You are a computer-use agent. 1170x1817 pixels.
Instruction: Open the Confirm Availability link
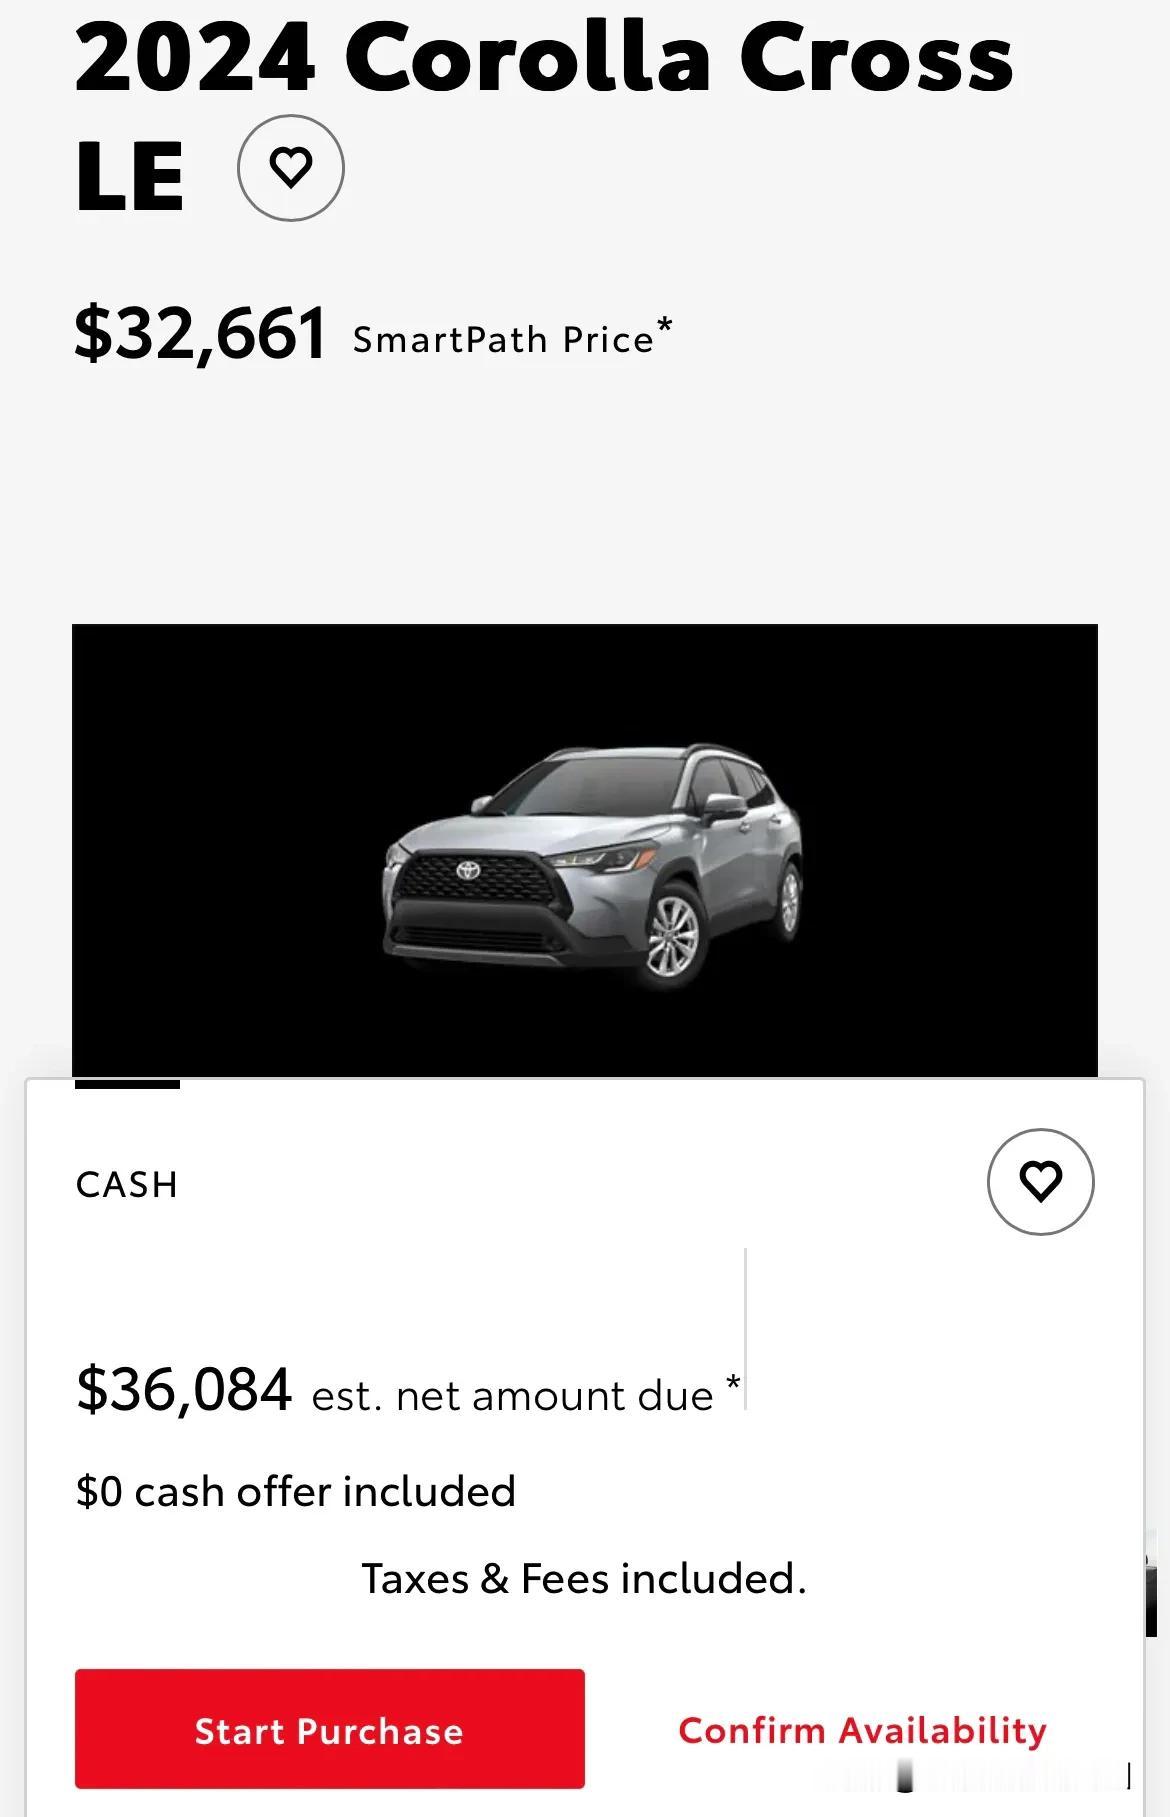pyautogui.click(x=863, y=1730)
